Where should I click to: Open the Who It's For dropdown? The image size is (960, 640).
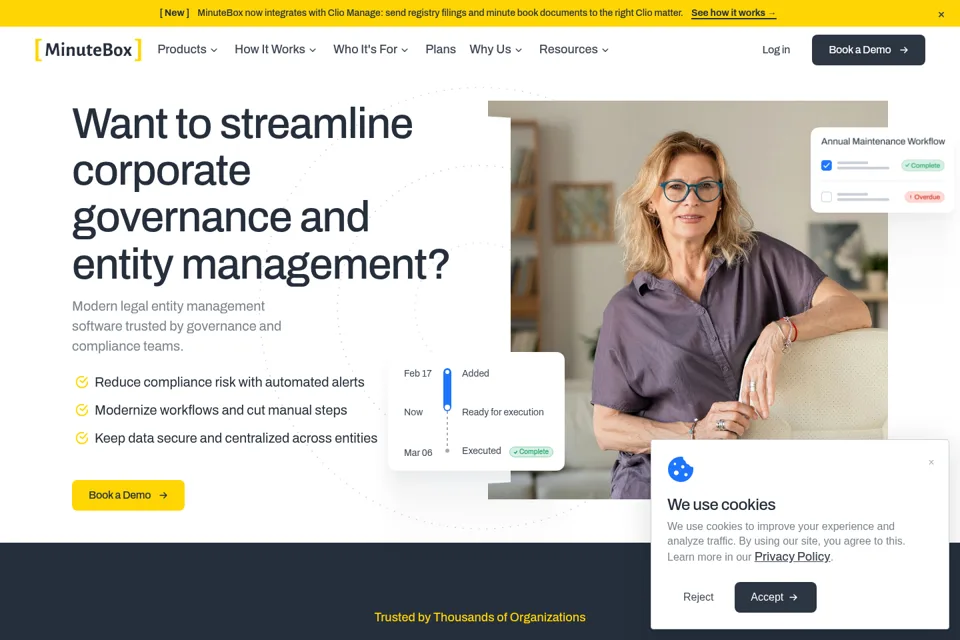[370, 50]
